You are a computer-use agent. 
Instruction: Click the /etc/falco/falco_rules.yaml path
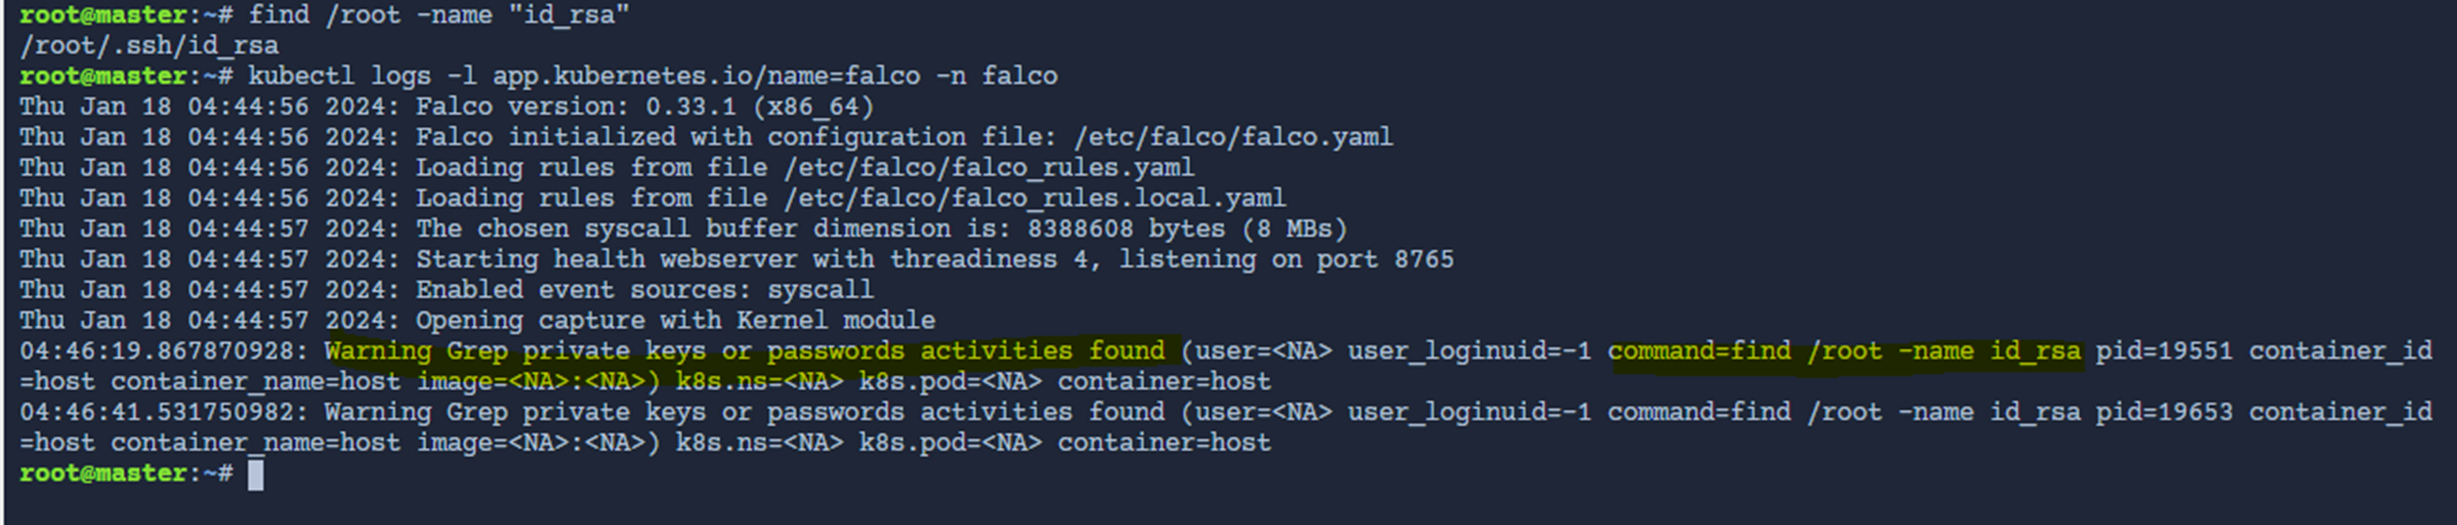pyautogui.click(x=989, y=168)
